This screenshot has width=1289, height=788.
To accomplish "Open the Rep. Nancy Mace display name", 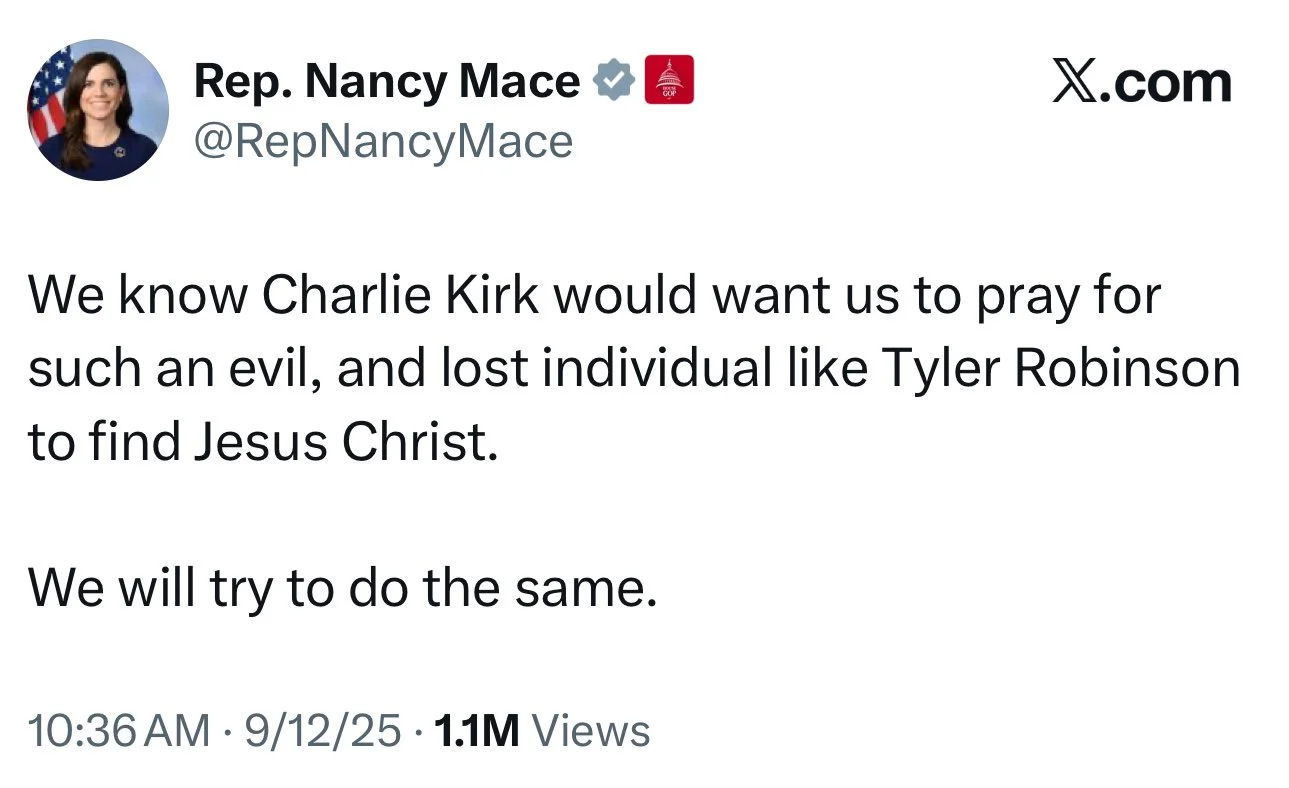I will pyautogui.click(x=386, y=81).
